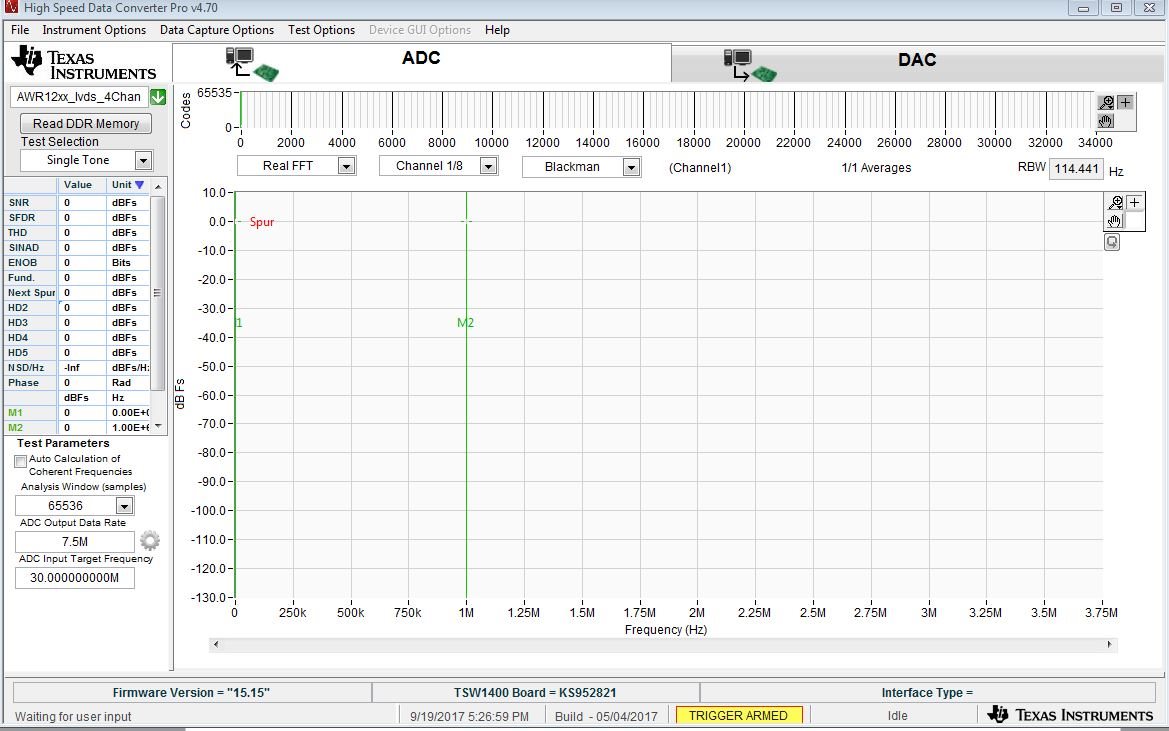Click the ADC Input Target Frequency field

[x=75, y=578]
